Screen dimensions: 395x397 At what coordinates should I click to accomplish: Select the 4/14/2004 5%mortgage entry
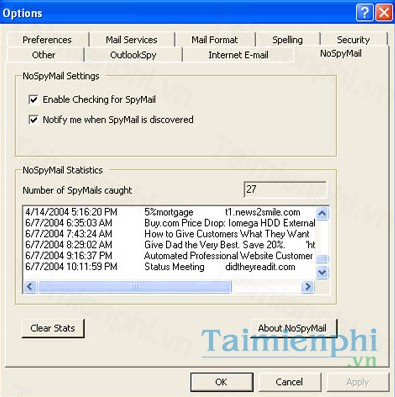click(170, 212)
